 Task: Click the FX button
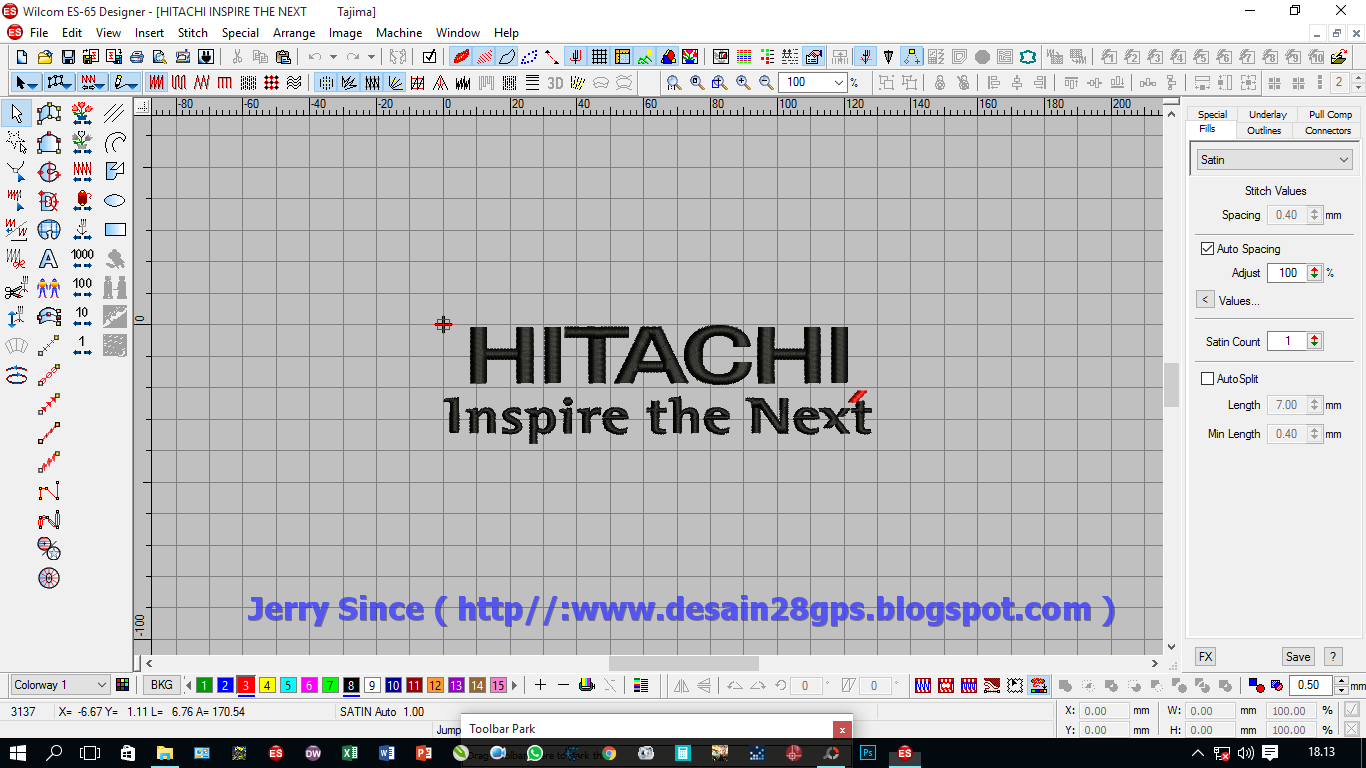click(x=1205, y=657)
